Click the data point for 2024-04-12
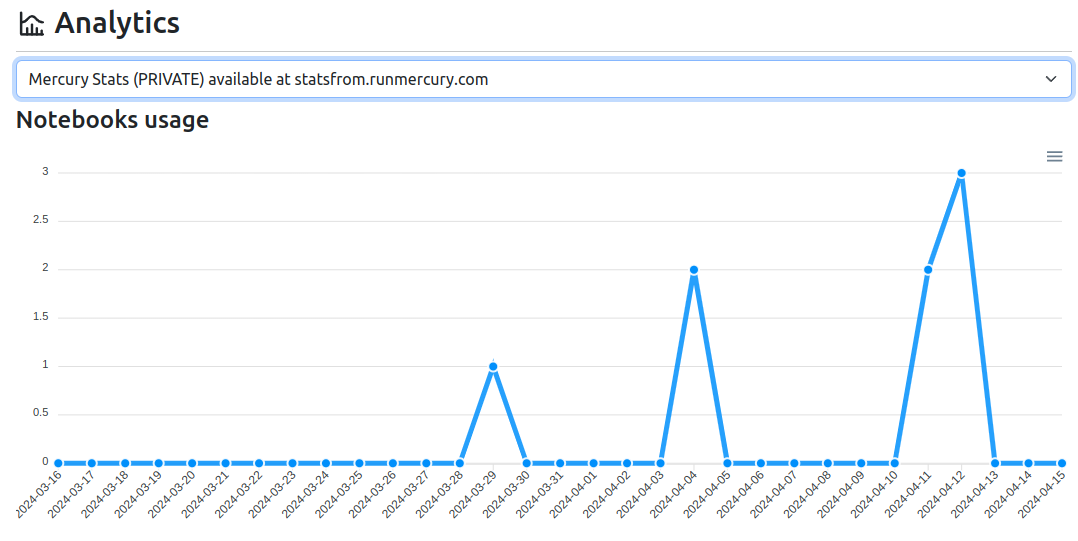 [961, 173]
